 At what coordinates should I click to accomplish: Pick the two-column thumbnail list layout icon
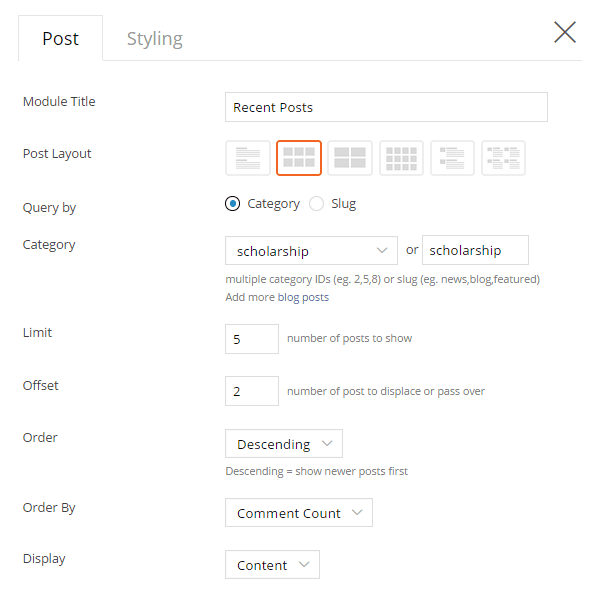pos(504,158)
